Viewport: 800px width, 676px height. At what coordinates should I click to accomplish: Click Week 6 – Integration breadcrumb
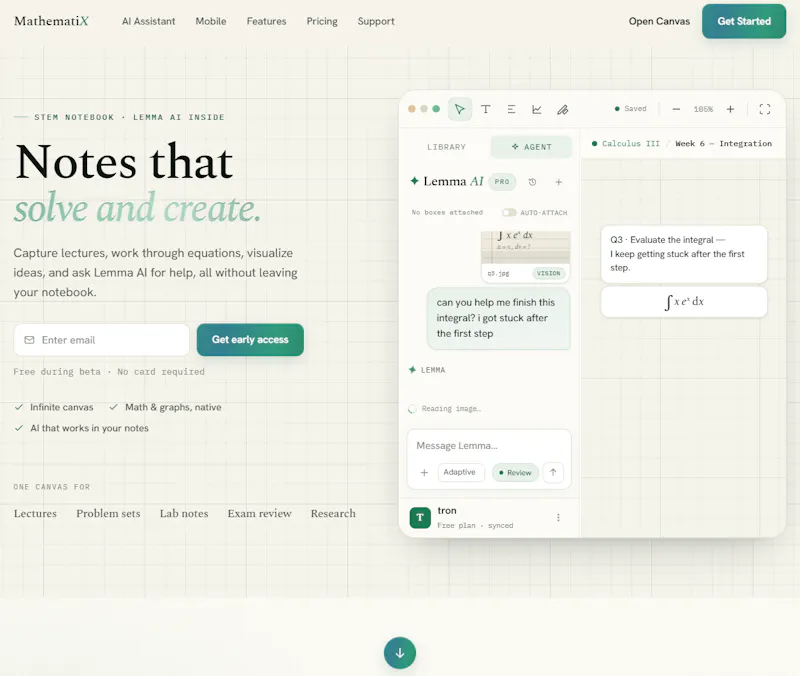coord(723,143)
